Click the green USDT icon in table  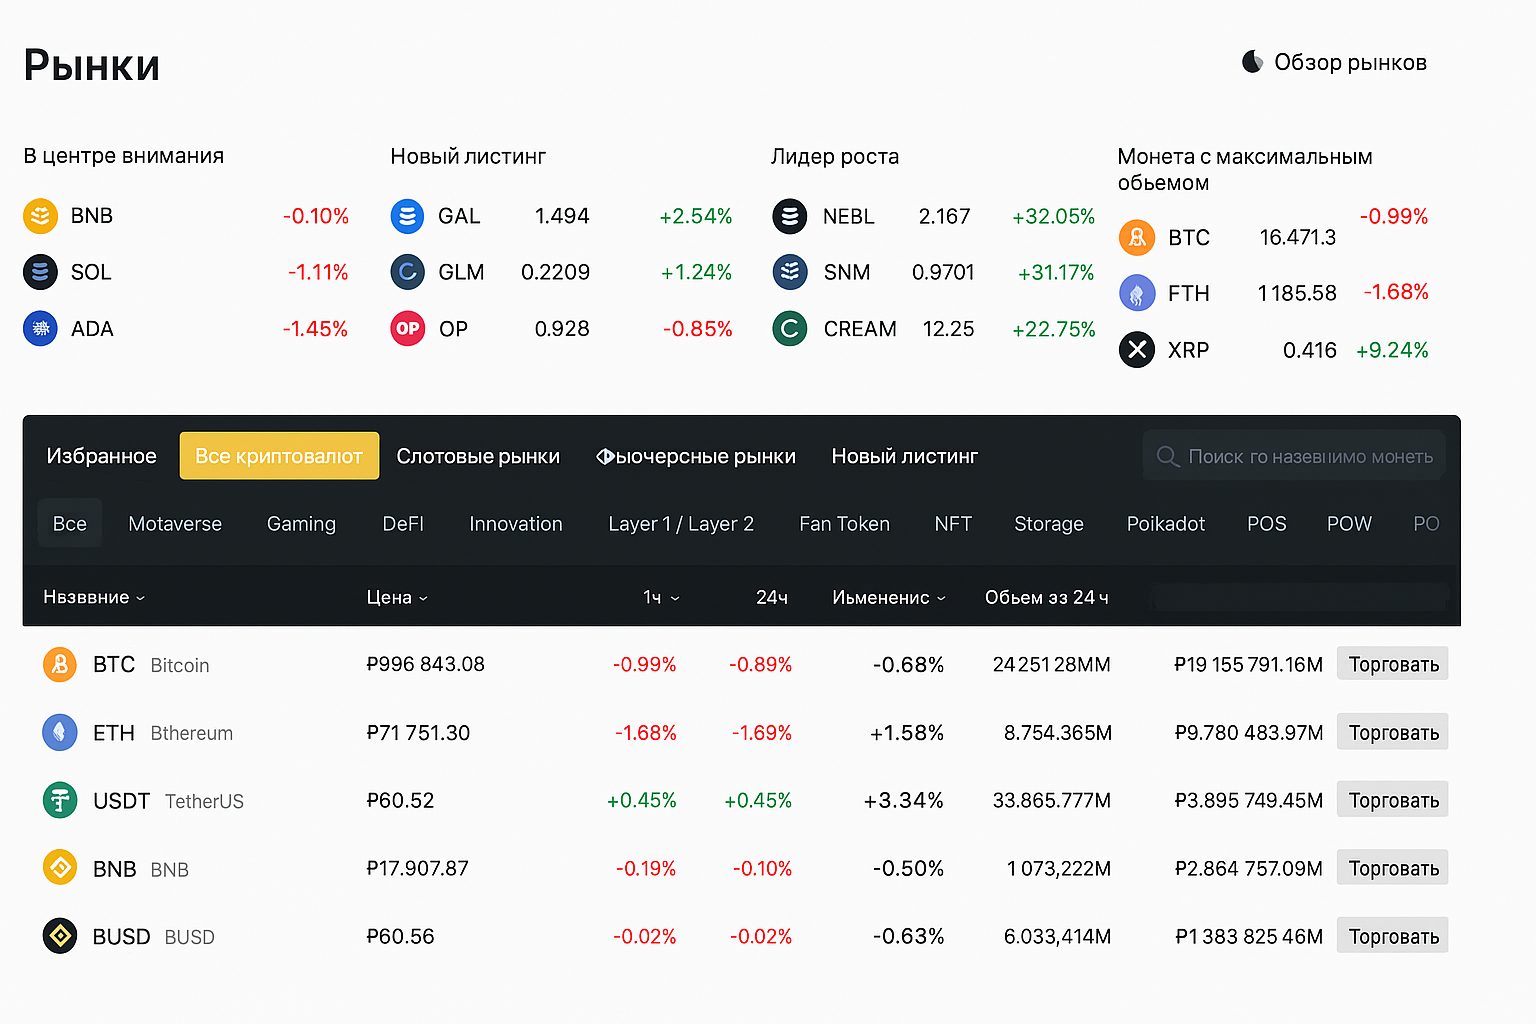60,800
